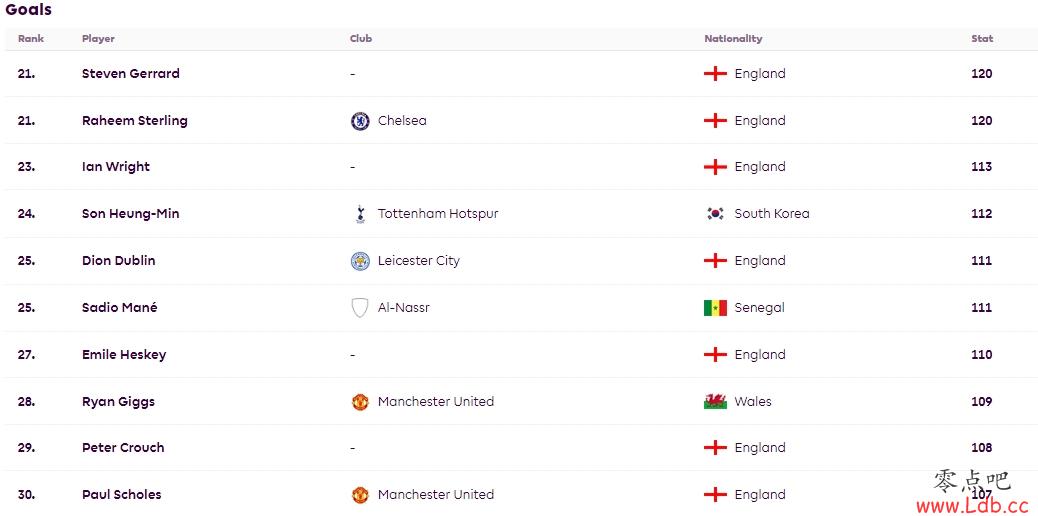Click the Tottenham Hotspur cockerel crest
The width and height of the screenshot is (1038, 516).
359,214
